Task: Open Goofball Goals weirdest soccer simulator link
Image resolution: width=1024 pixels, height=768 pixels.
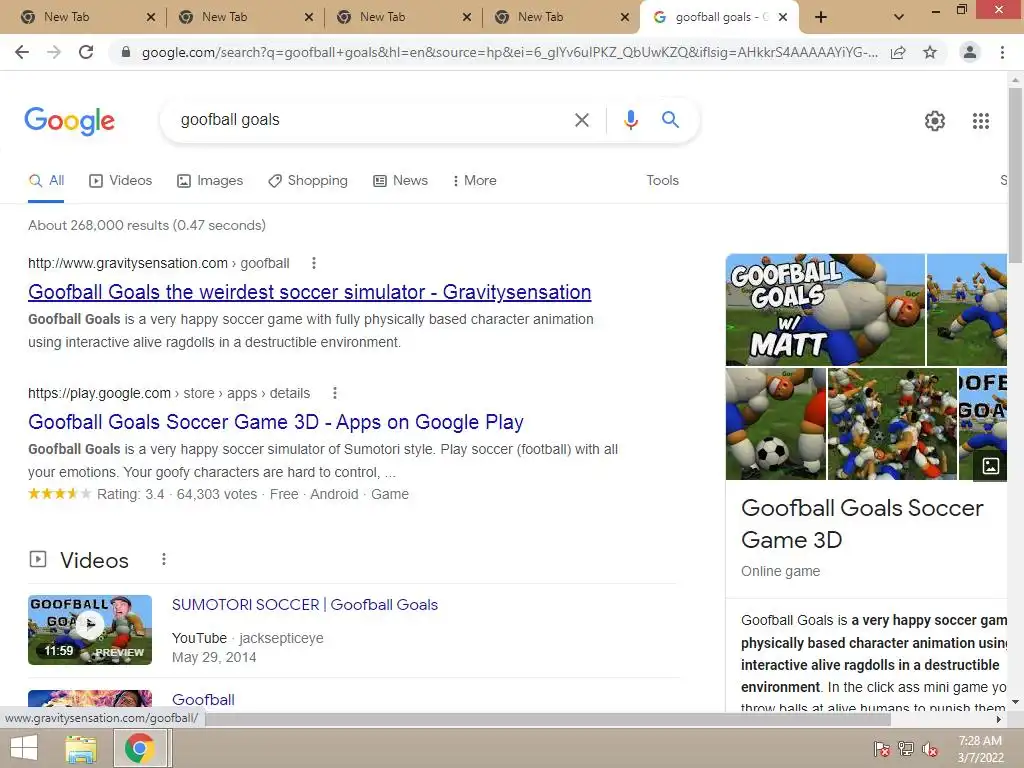Action: (310, 292)
